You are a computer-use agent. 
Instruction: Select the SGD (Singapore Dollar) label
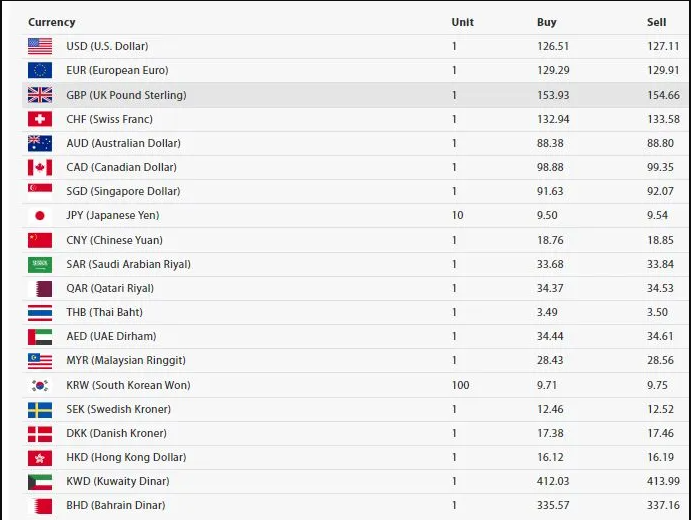(x=123, y=191)
